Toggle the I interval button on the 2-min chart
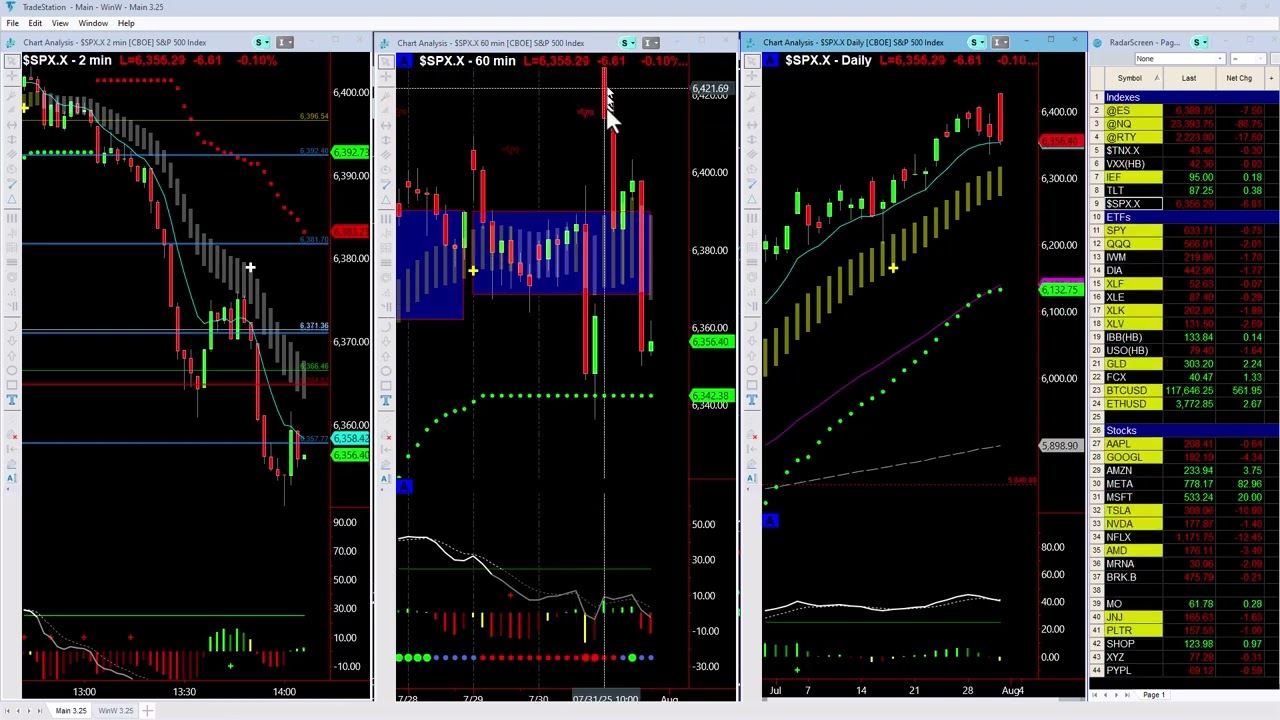Viewport: 1280px width, 720px height. (282, 42)
